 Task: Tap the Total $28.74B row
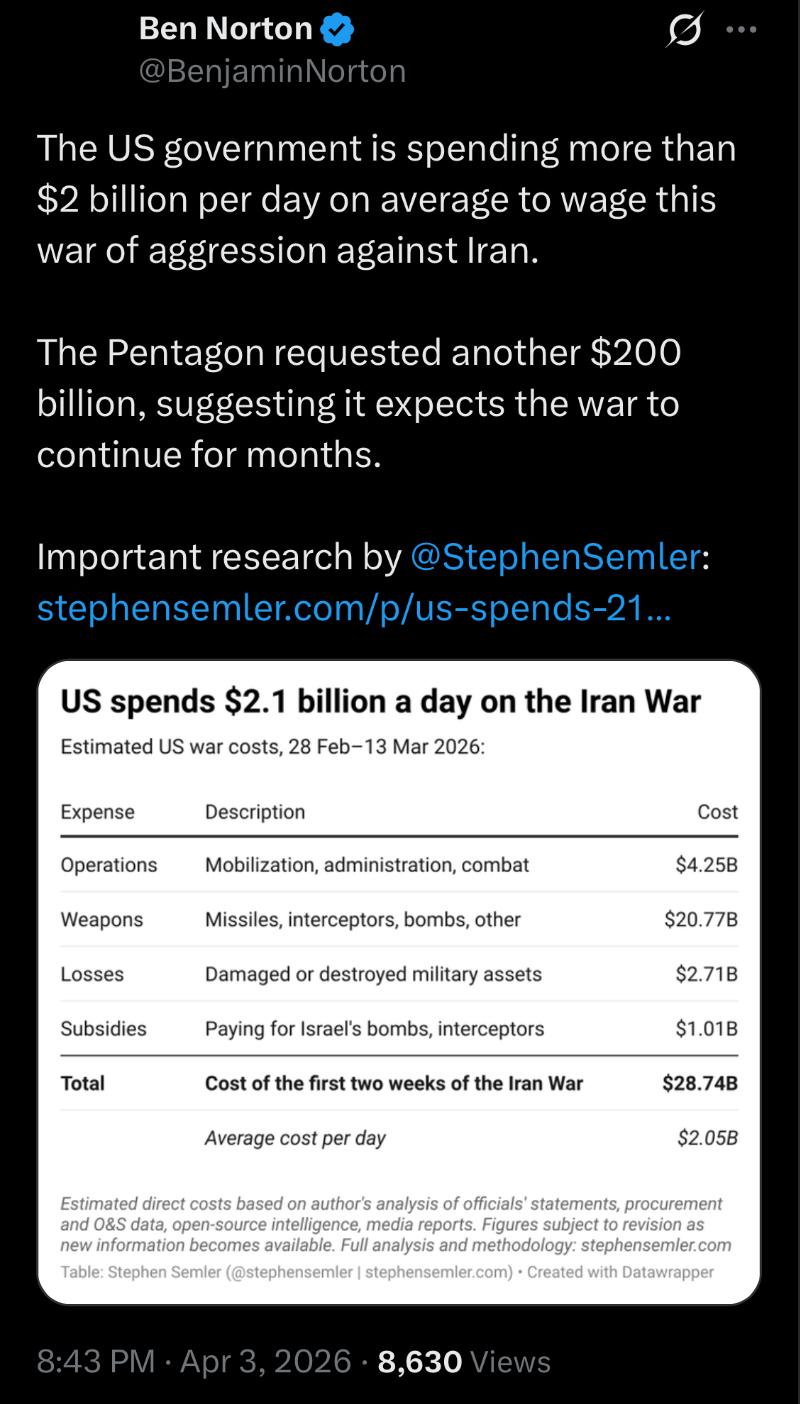tap(399, 1083)
